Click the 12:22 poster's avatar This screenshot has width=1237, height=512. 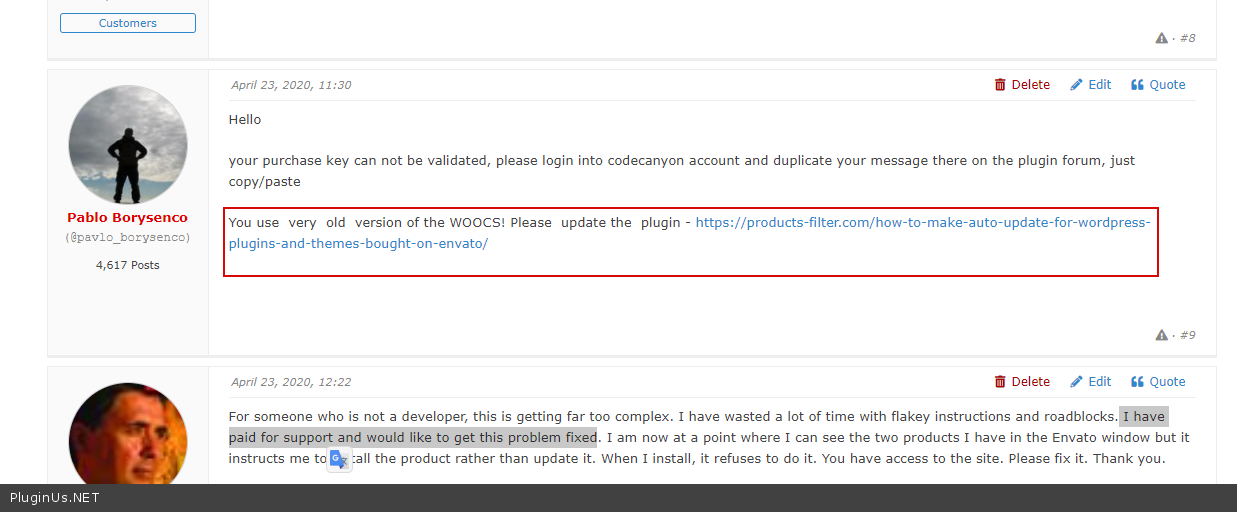click(x=128, y=435)
